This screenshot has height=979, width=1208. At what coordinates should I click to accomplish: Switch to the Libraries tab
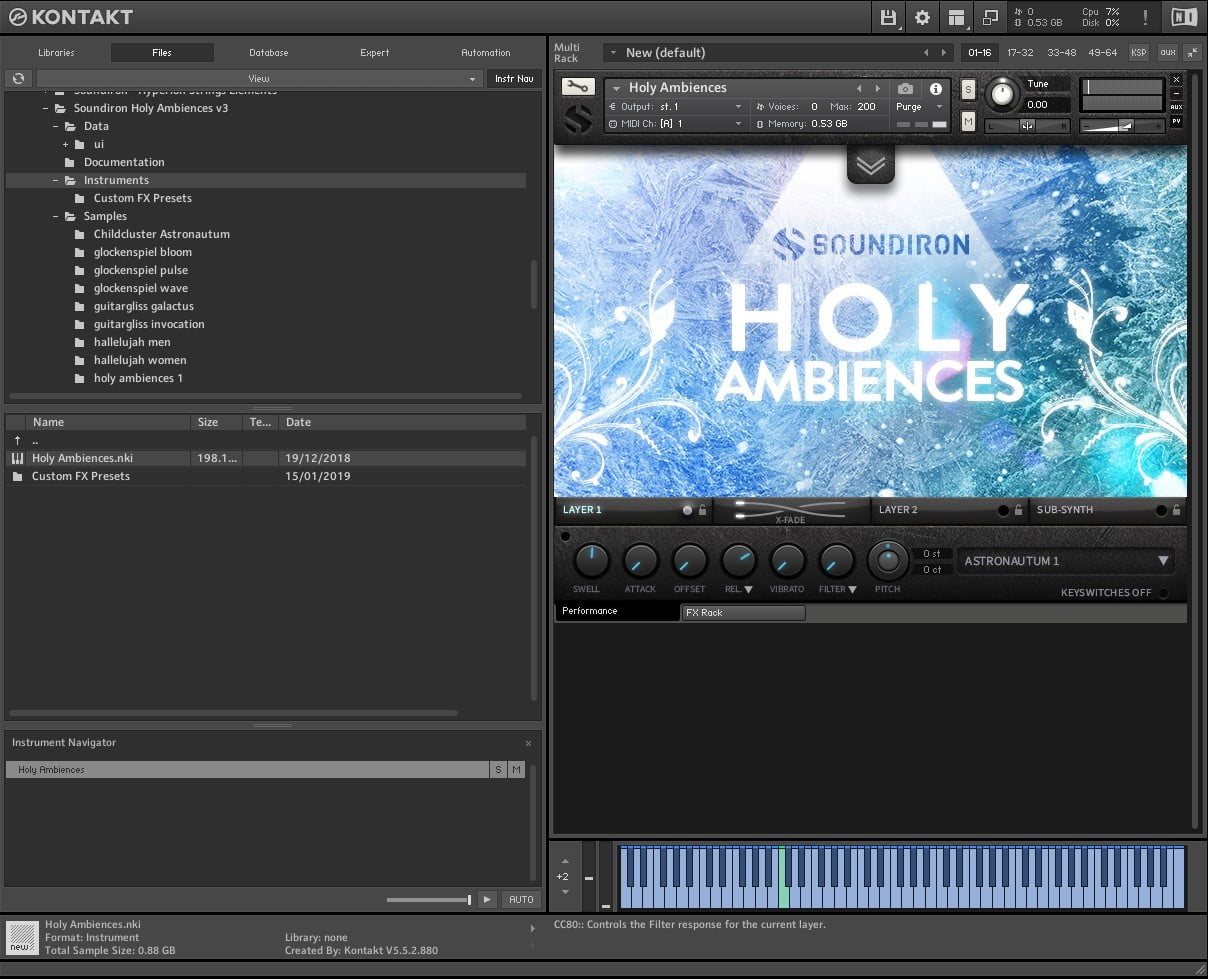point(56,53)
